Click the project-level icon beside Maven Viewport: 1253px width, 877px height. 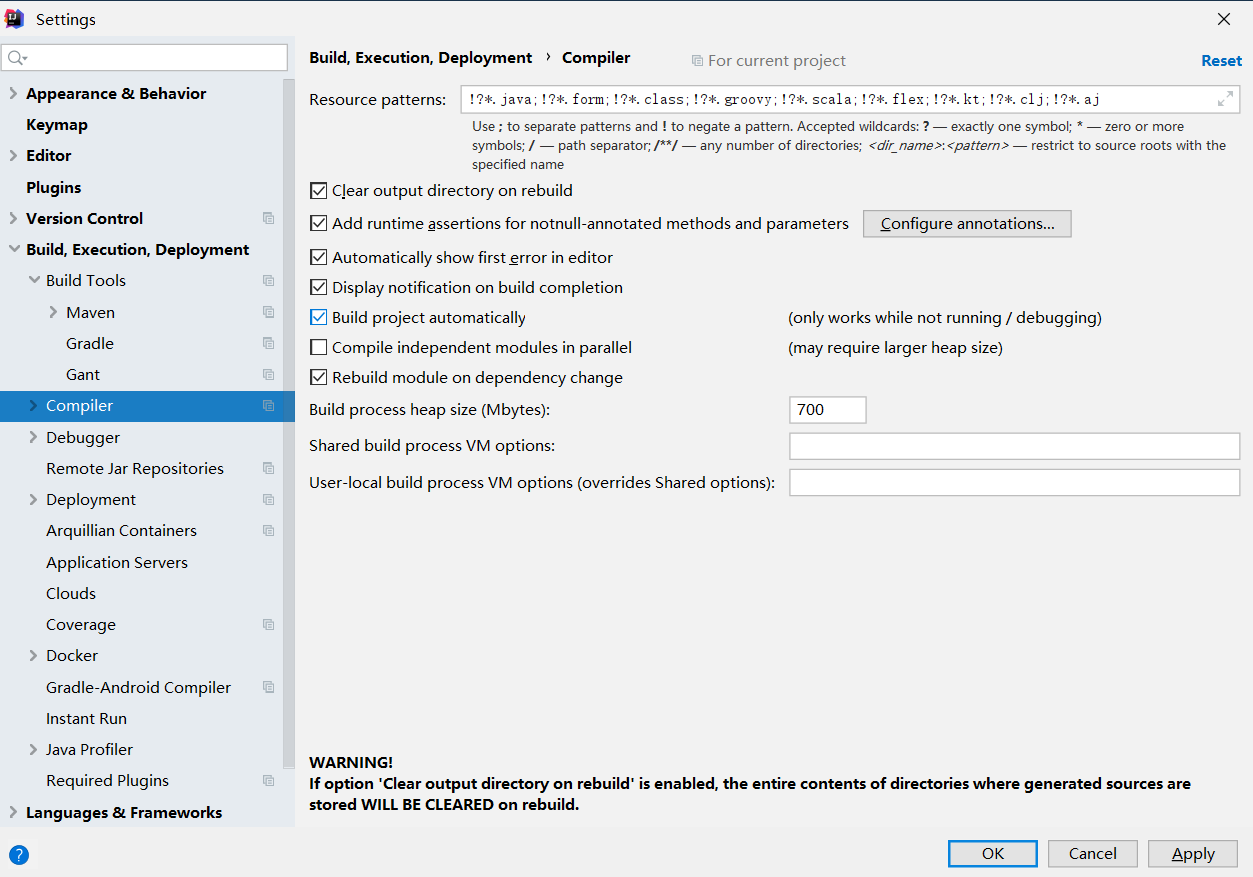268,312
